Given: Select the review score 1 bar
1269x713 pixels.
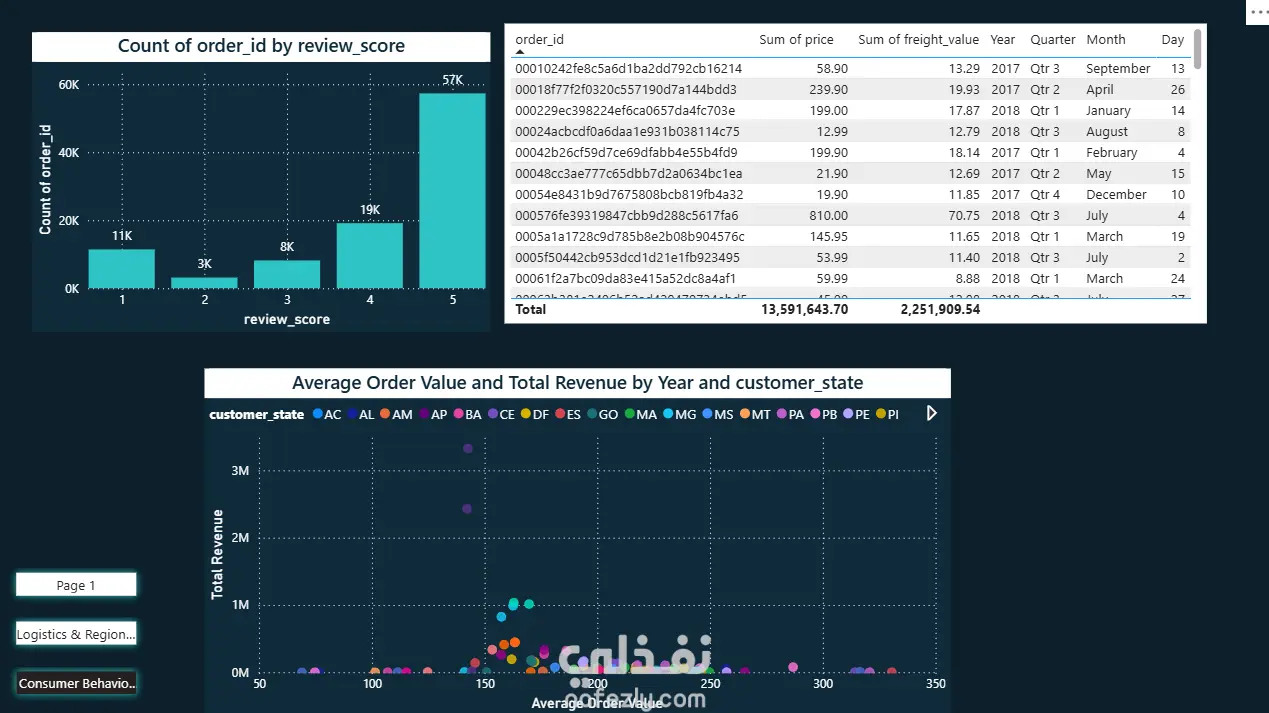Looking at the screenshot, I should (122, 269).
